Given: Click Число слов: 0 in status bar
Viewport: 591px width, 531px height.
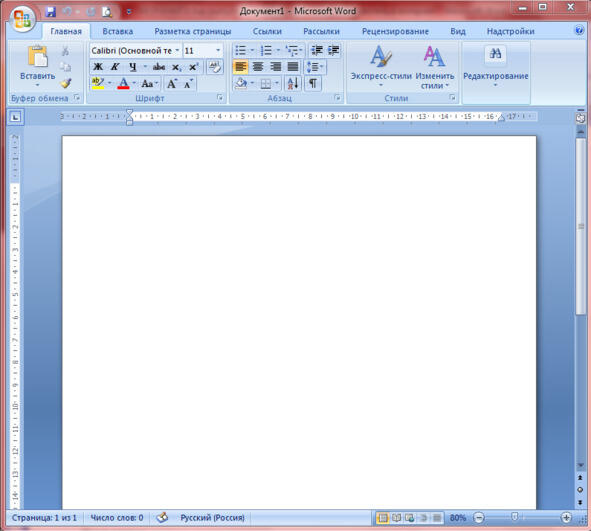Looking at the screenshot, I should 117,518.
